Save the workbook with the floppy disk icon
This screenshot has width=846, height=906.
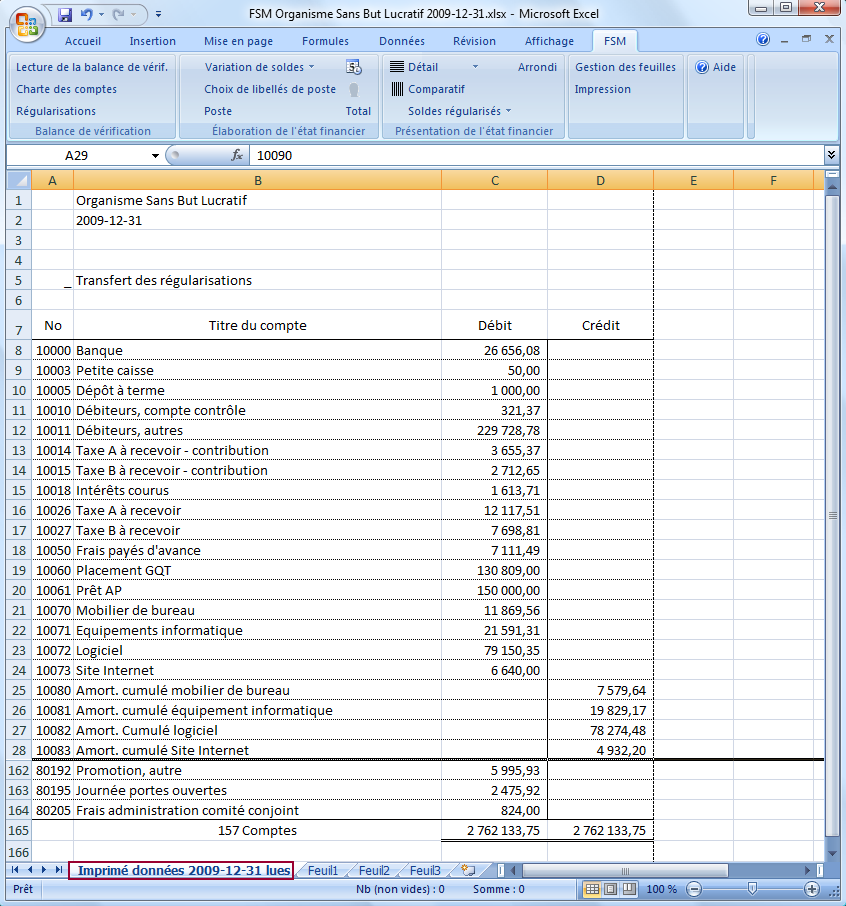[x=65, y=15]
